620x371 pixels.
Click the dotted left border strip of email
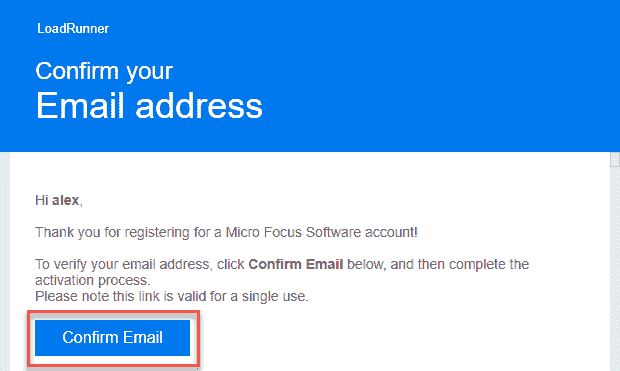pyautogui.click(x=5, y=261)
